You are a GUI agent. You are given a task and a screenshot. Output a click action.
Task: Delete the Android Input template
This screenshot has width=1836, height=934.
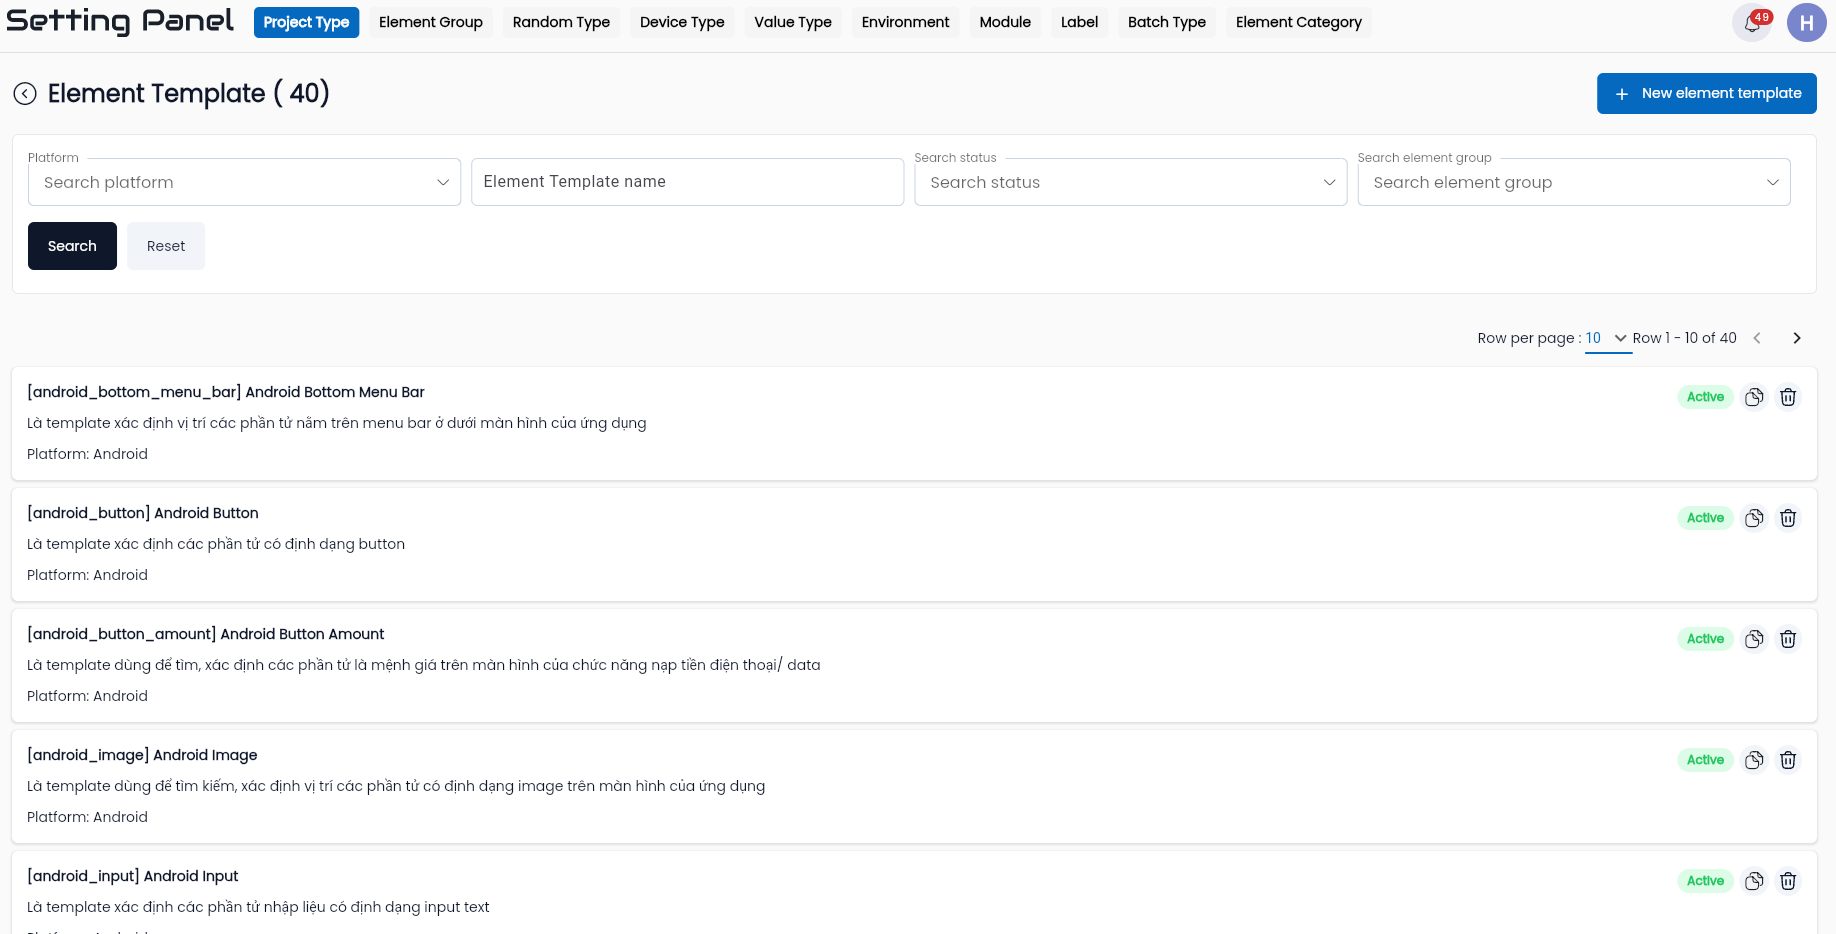coord(1788,881)
